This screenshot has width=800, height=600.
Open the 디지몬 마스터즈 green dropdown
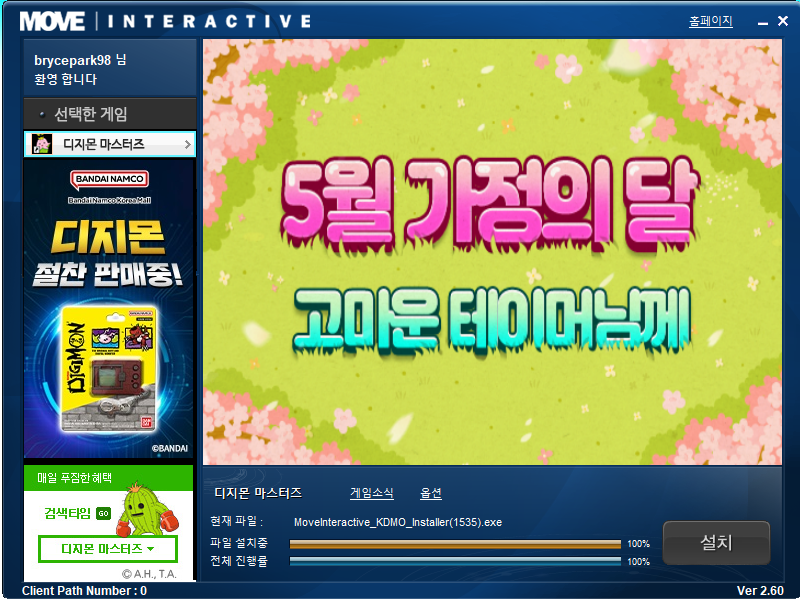(108, 549)
